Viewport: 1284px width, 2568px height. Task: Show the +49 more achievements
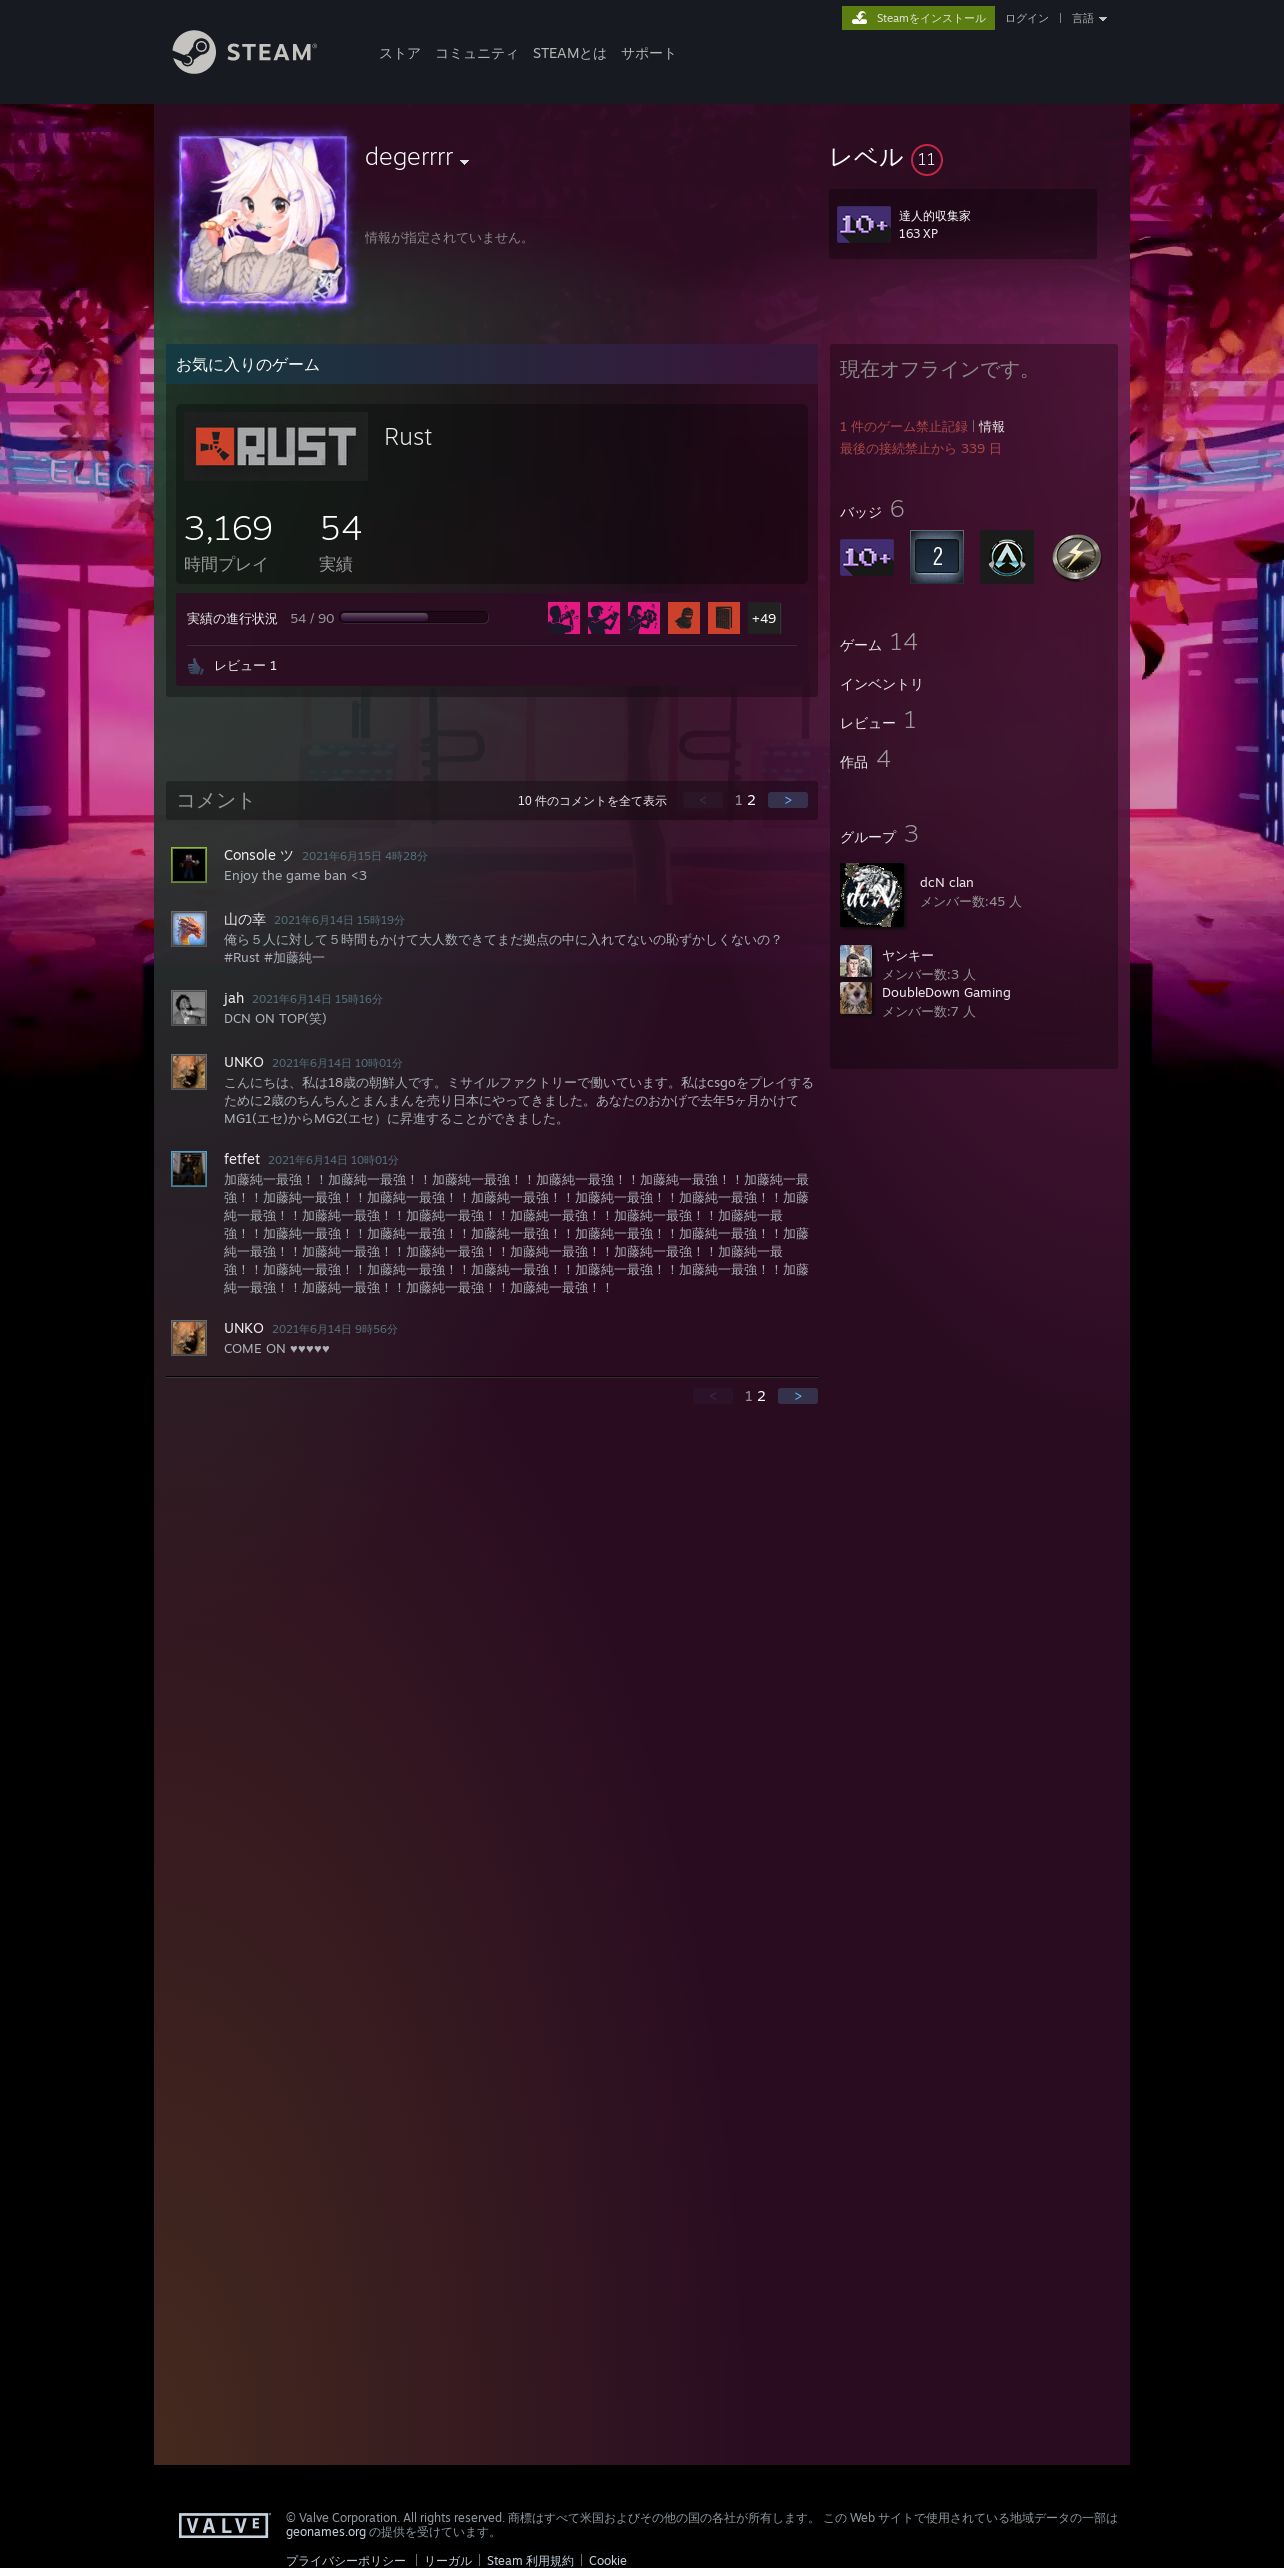pos(764,618)
